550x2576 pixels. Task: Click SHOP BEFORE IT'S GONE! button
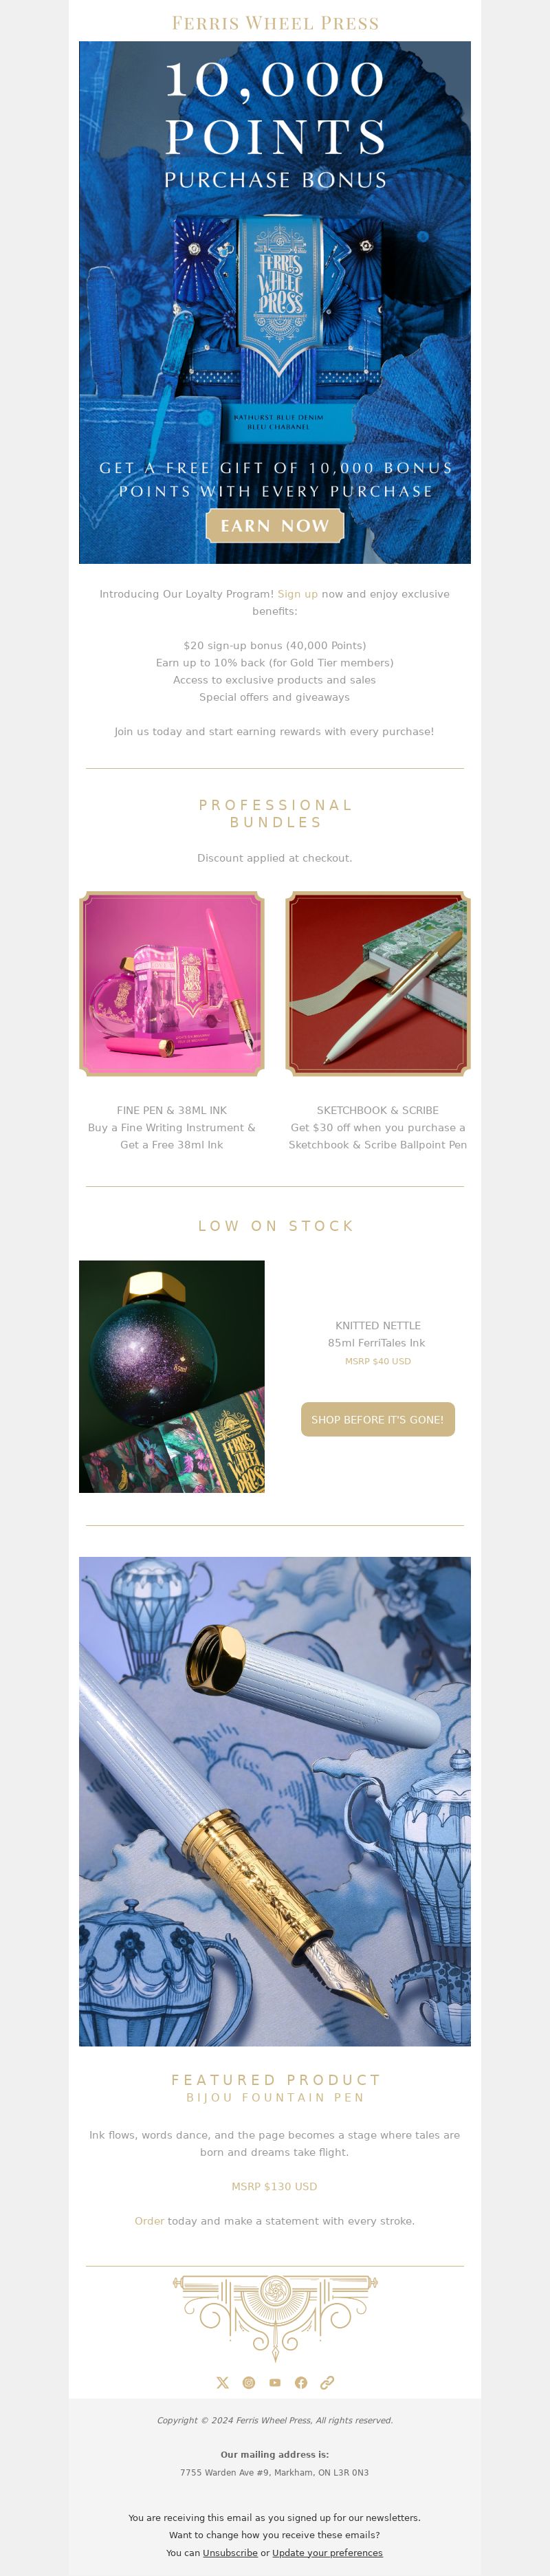pos(378,1419)
